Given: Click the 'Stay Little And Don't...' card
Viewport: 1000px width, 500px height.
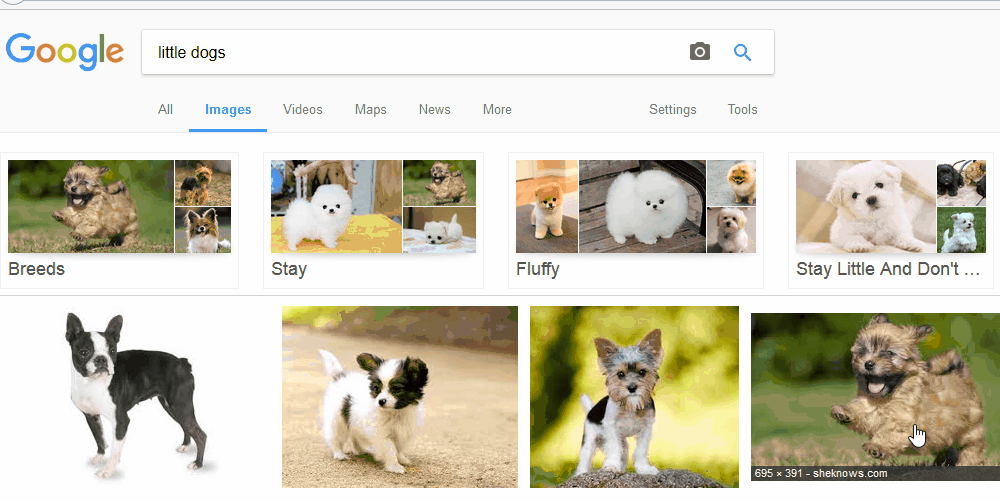Looking at the screenshot, I should click(890, 220).
